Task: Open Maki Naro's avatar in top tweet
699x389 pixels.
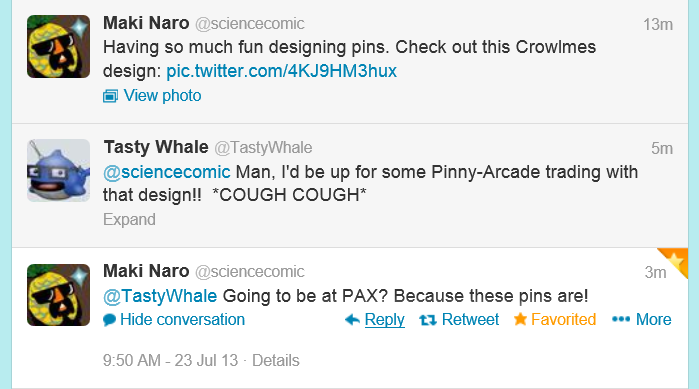Action: [58, 47]
